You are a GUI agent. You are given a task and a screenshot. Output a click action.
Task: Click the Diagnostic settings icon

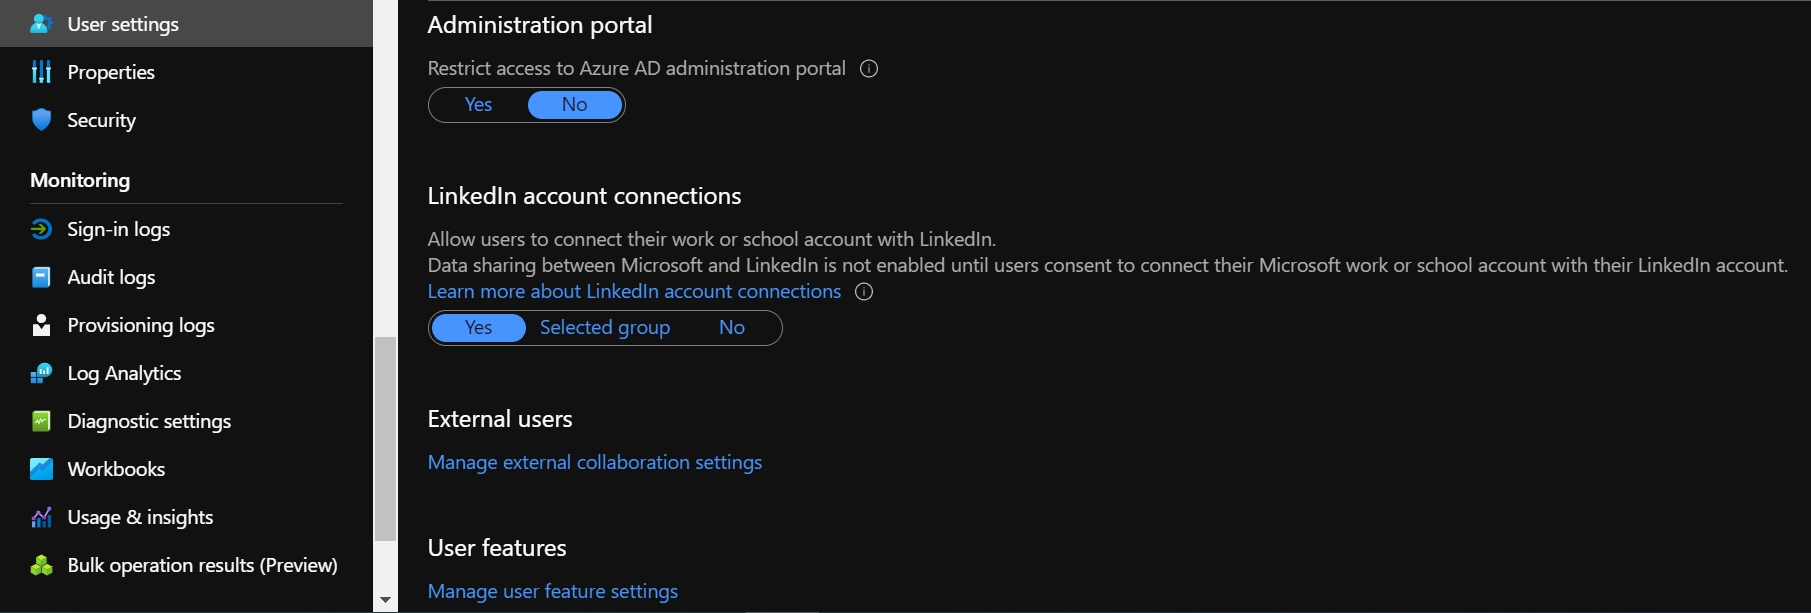[41, 421]
